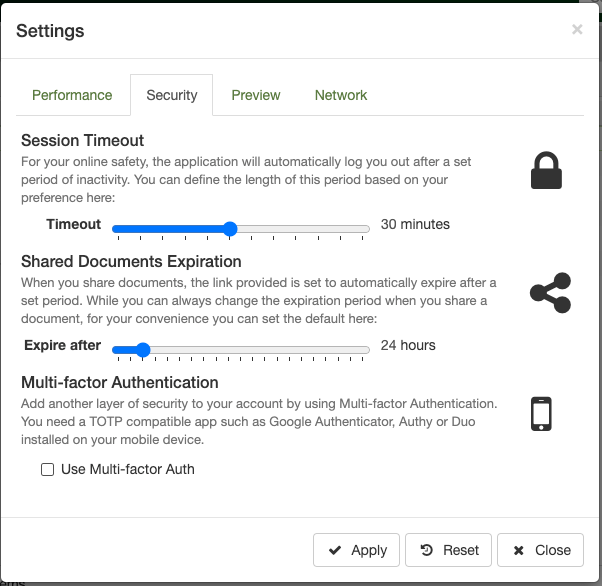Select the Network tab
The width and height of the screenshot is (602, 586).
pyautogui.click(x=341, y=95)
